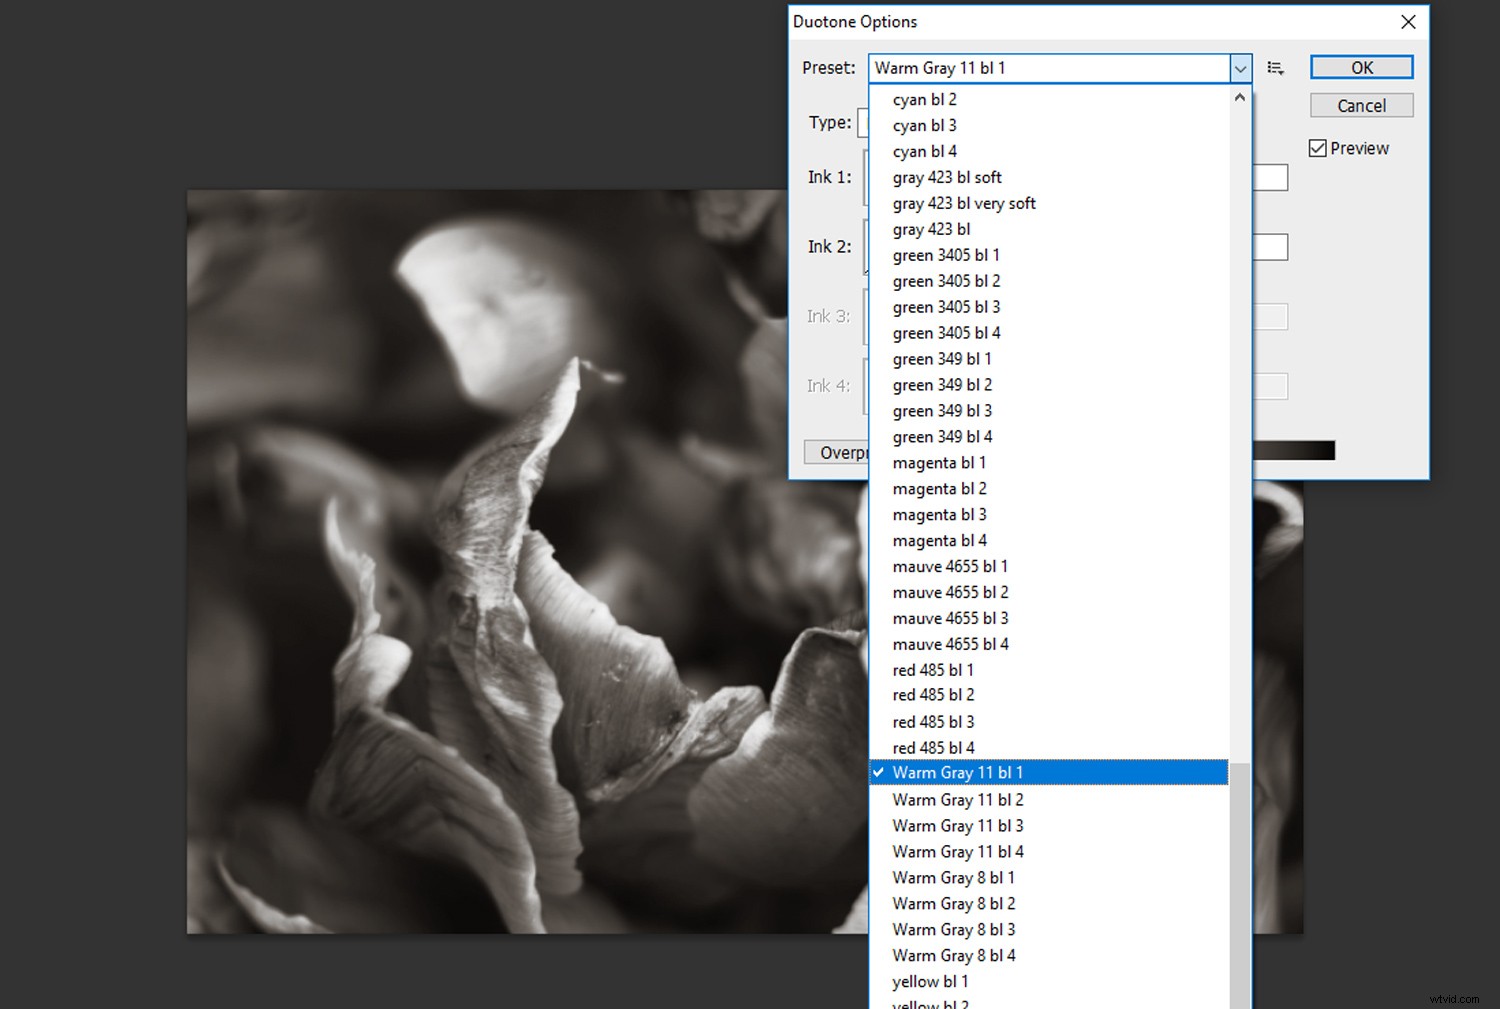
Task: Expand the Type dropdown
Action: pyautogui.click(x=865, y=122)
